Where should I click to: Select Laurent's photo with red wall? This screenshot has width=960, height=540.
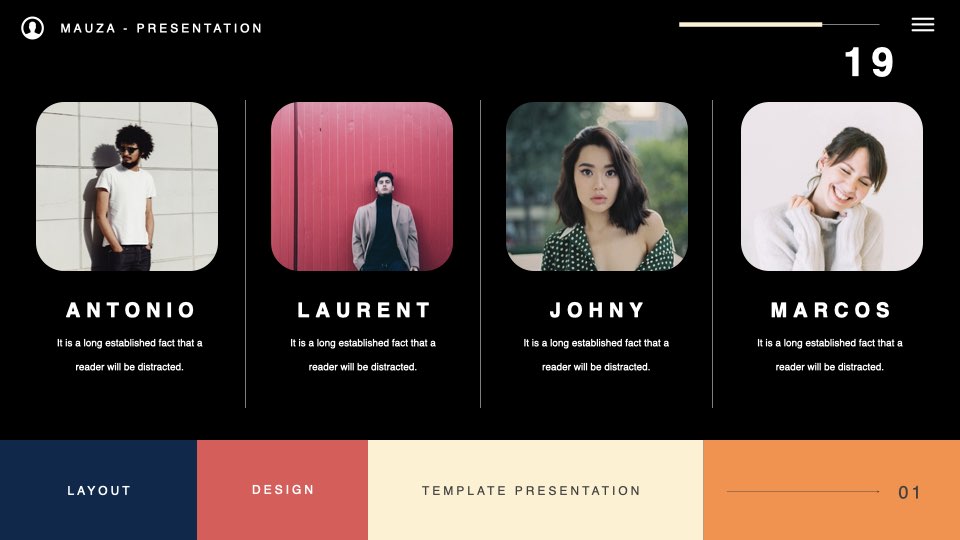click(x=362, y=186)
